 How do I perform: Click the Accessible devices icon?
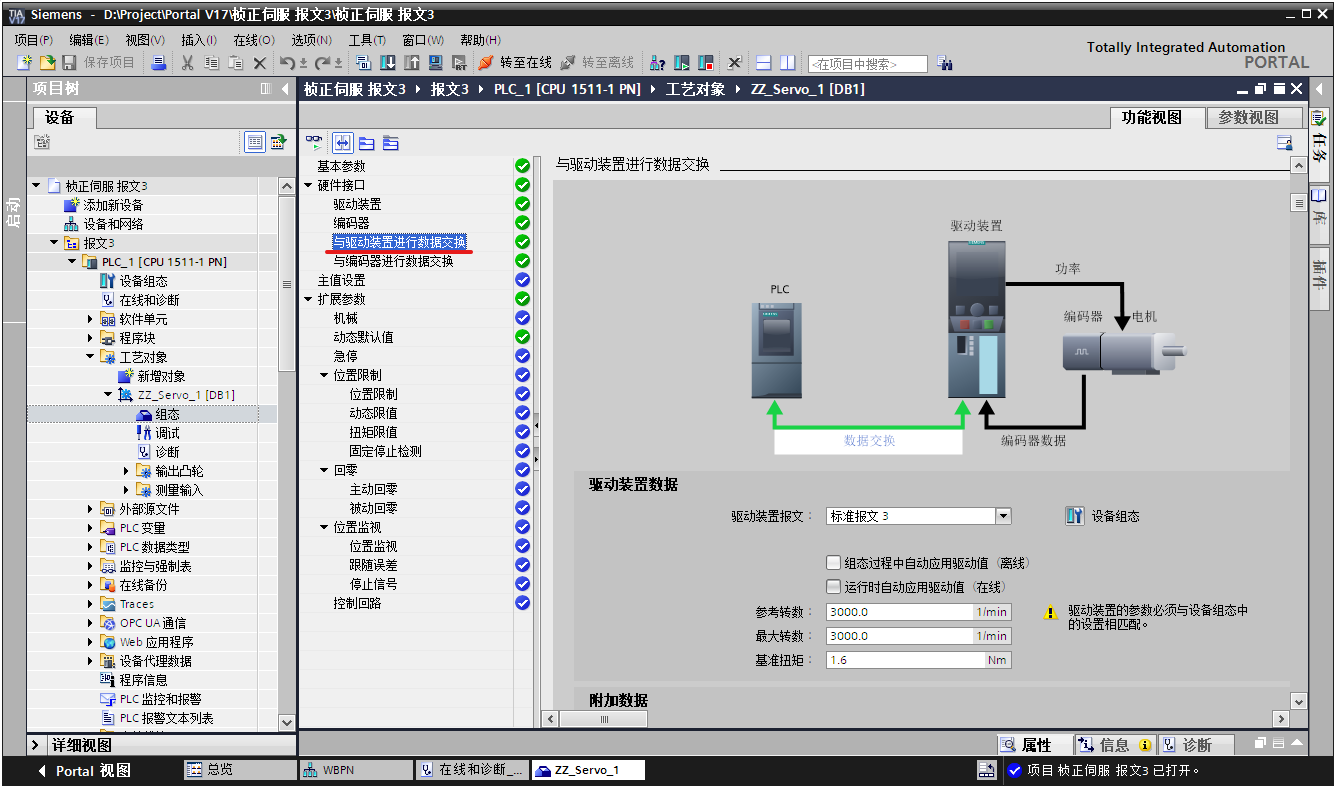pyautogui.click(x=658, y=63)
